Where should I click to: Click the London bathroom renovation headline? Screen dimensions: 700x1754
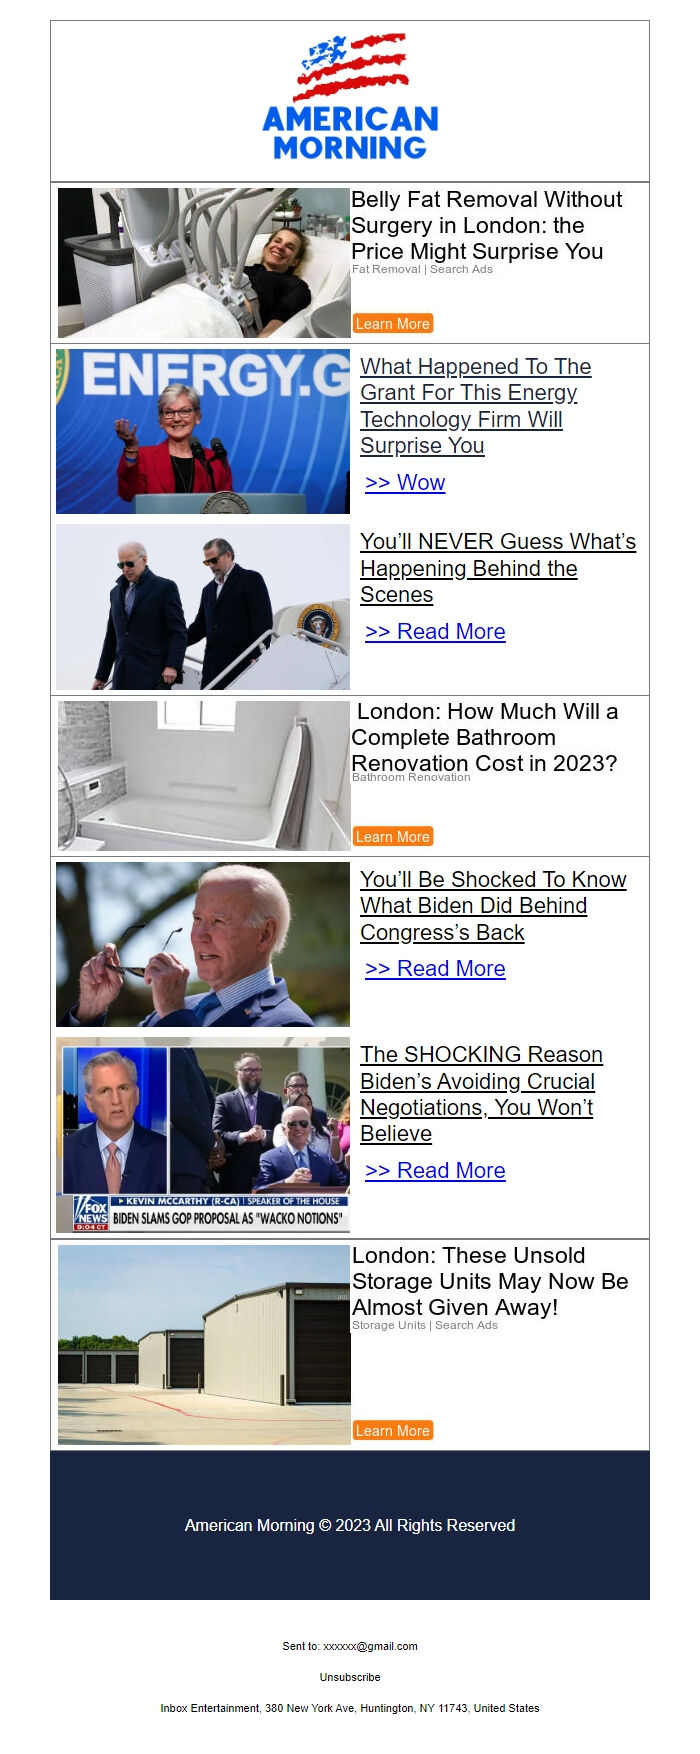pyautogui.click(x=485, y=737)
